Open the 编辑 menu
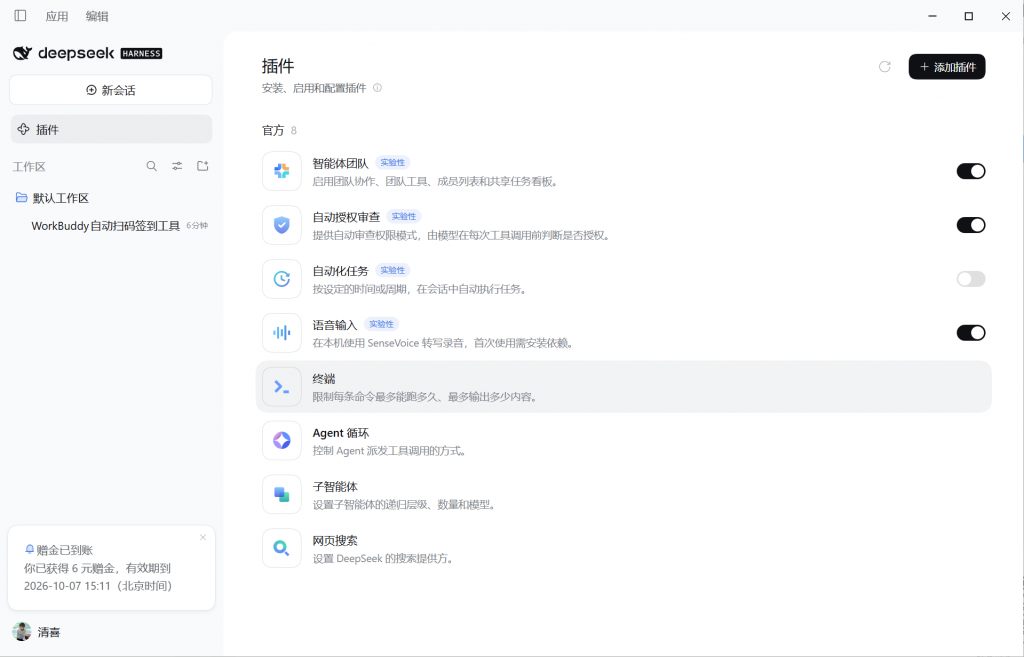Screen dimensions: 1024x657 click(97, 16)
